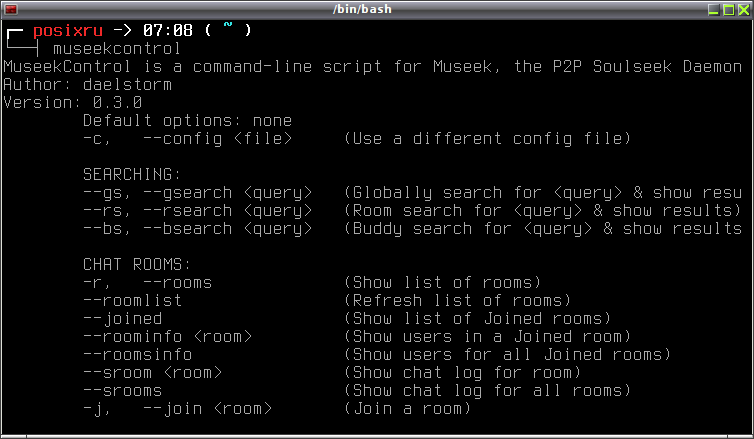
Task: Click the 'Author: daelstorm' line
Action: pos(88,85)
